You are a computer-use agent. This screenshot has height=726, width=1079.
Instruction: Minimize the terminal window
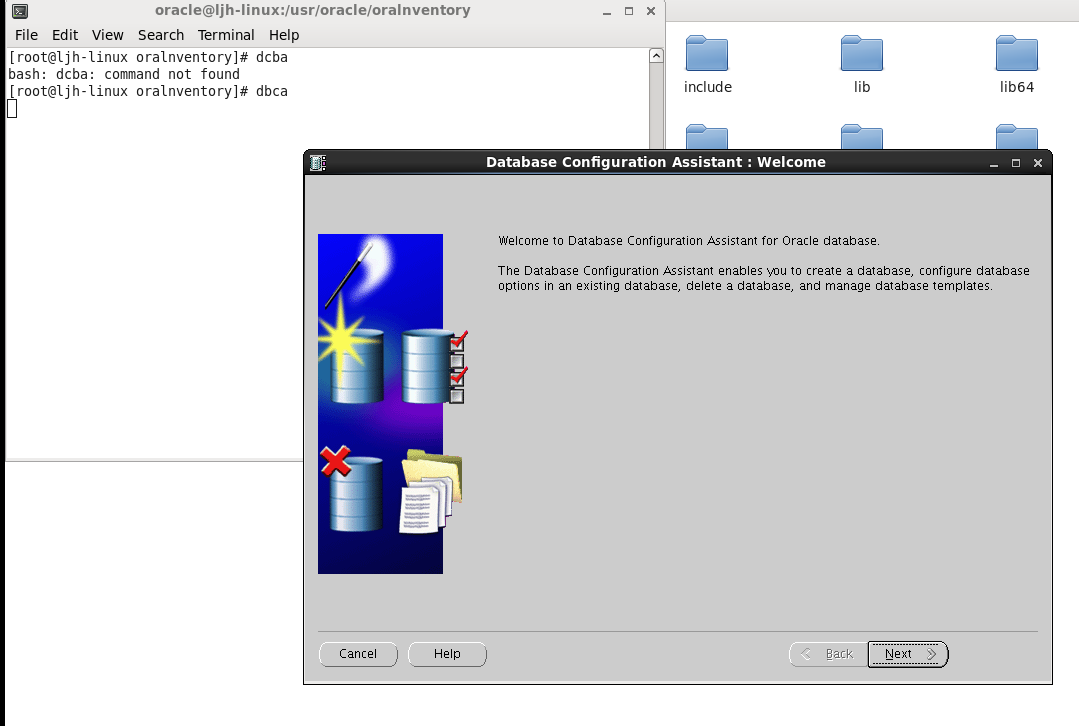pos(607,11)
